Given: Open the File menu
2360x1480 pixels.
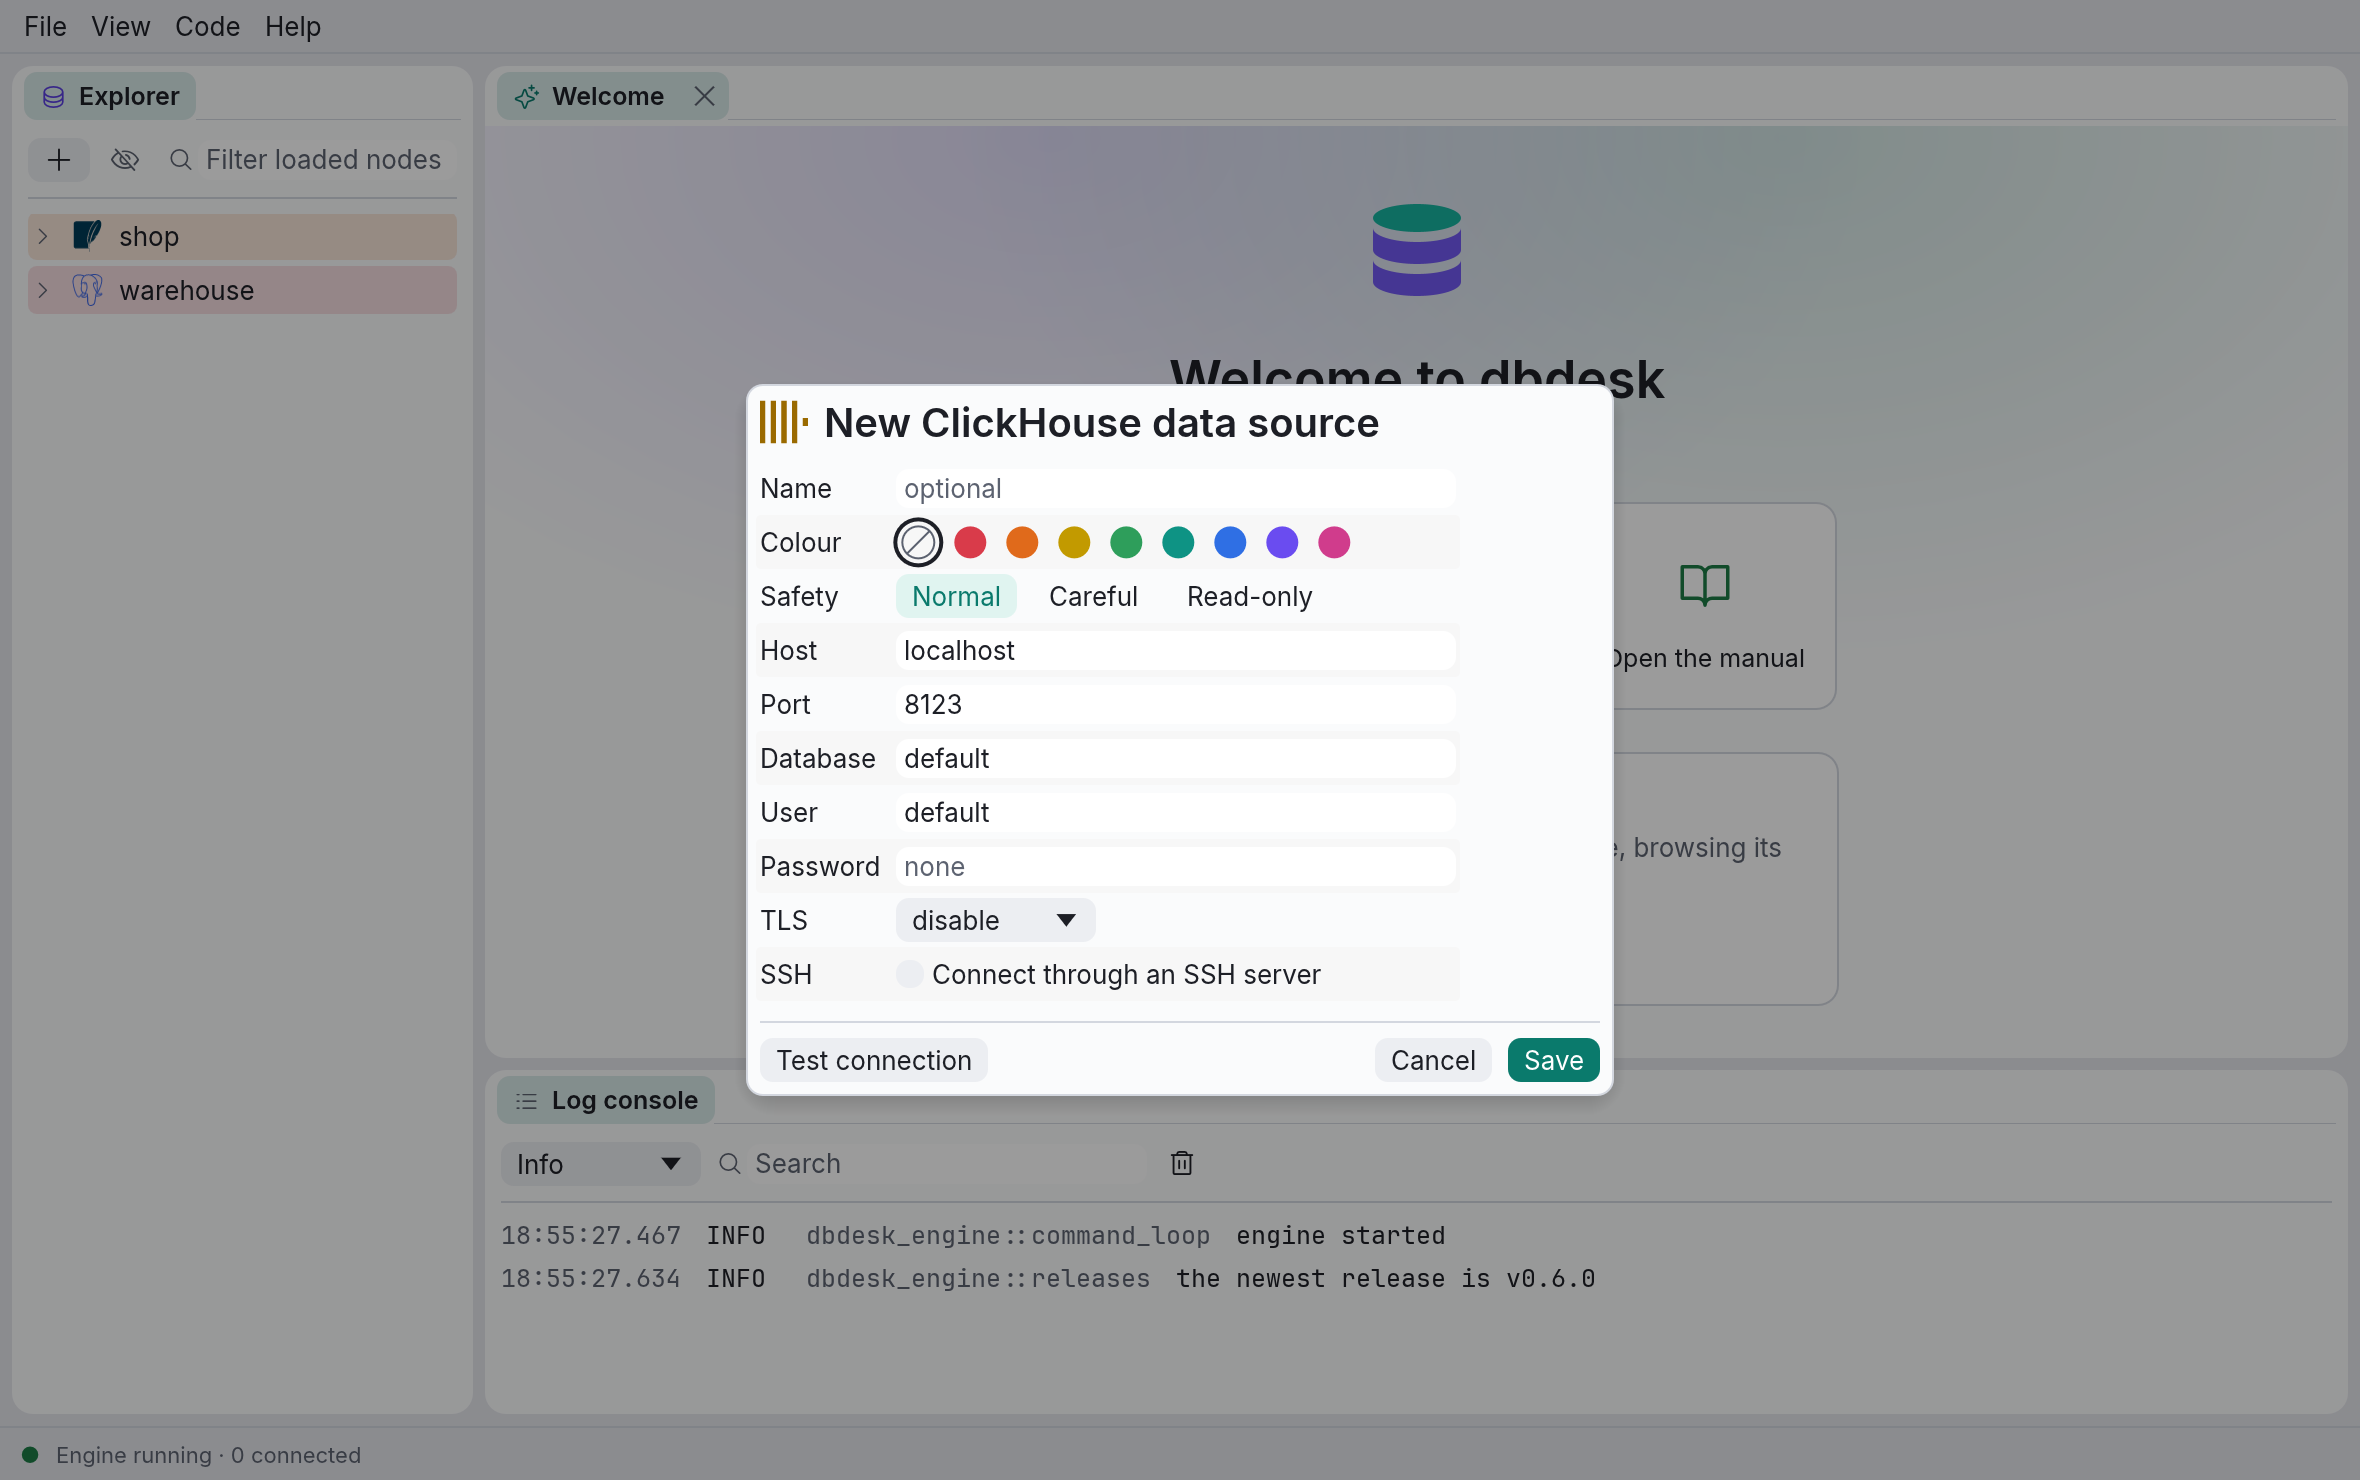Looking at the screenshot, I should pyautogui.click(x=45, y=26).
